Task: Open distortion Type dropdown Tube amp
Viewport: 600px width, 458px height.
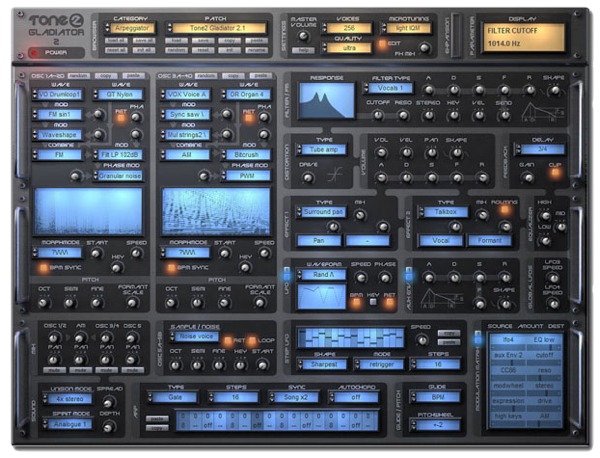Action: tap(322, 150)
